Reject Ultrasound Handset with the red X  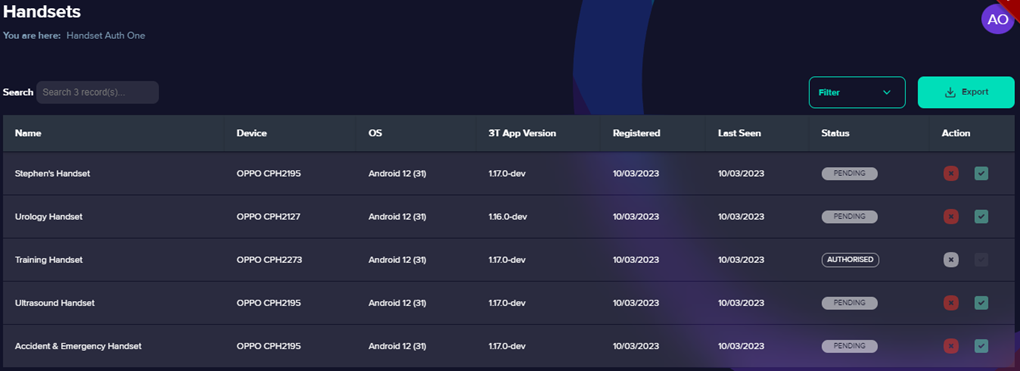click(951, 303)
